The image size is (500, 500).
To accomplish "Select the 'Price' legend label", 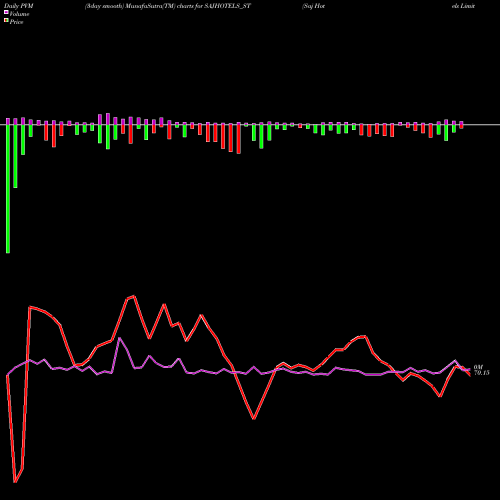I will click(16, 22).
